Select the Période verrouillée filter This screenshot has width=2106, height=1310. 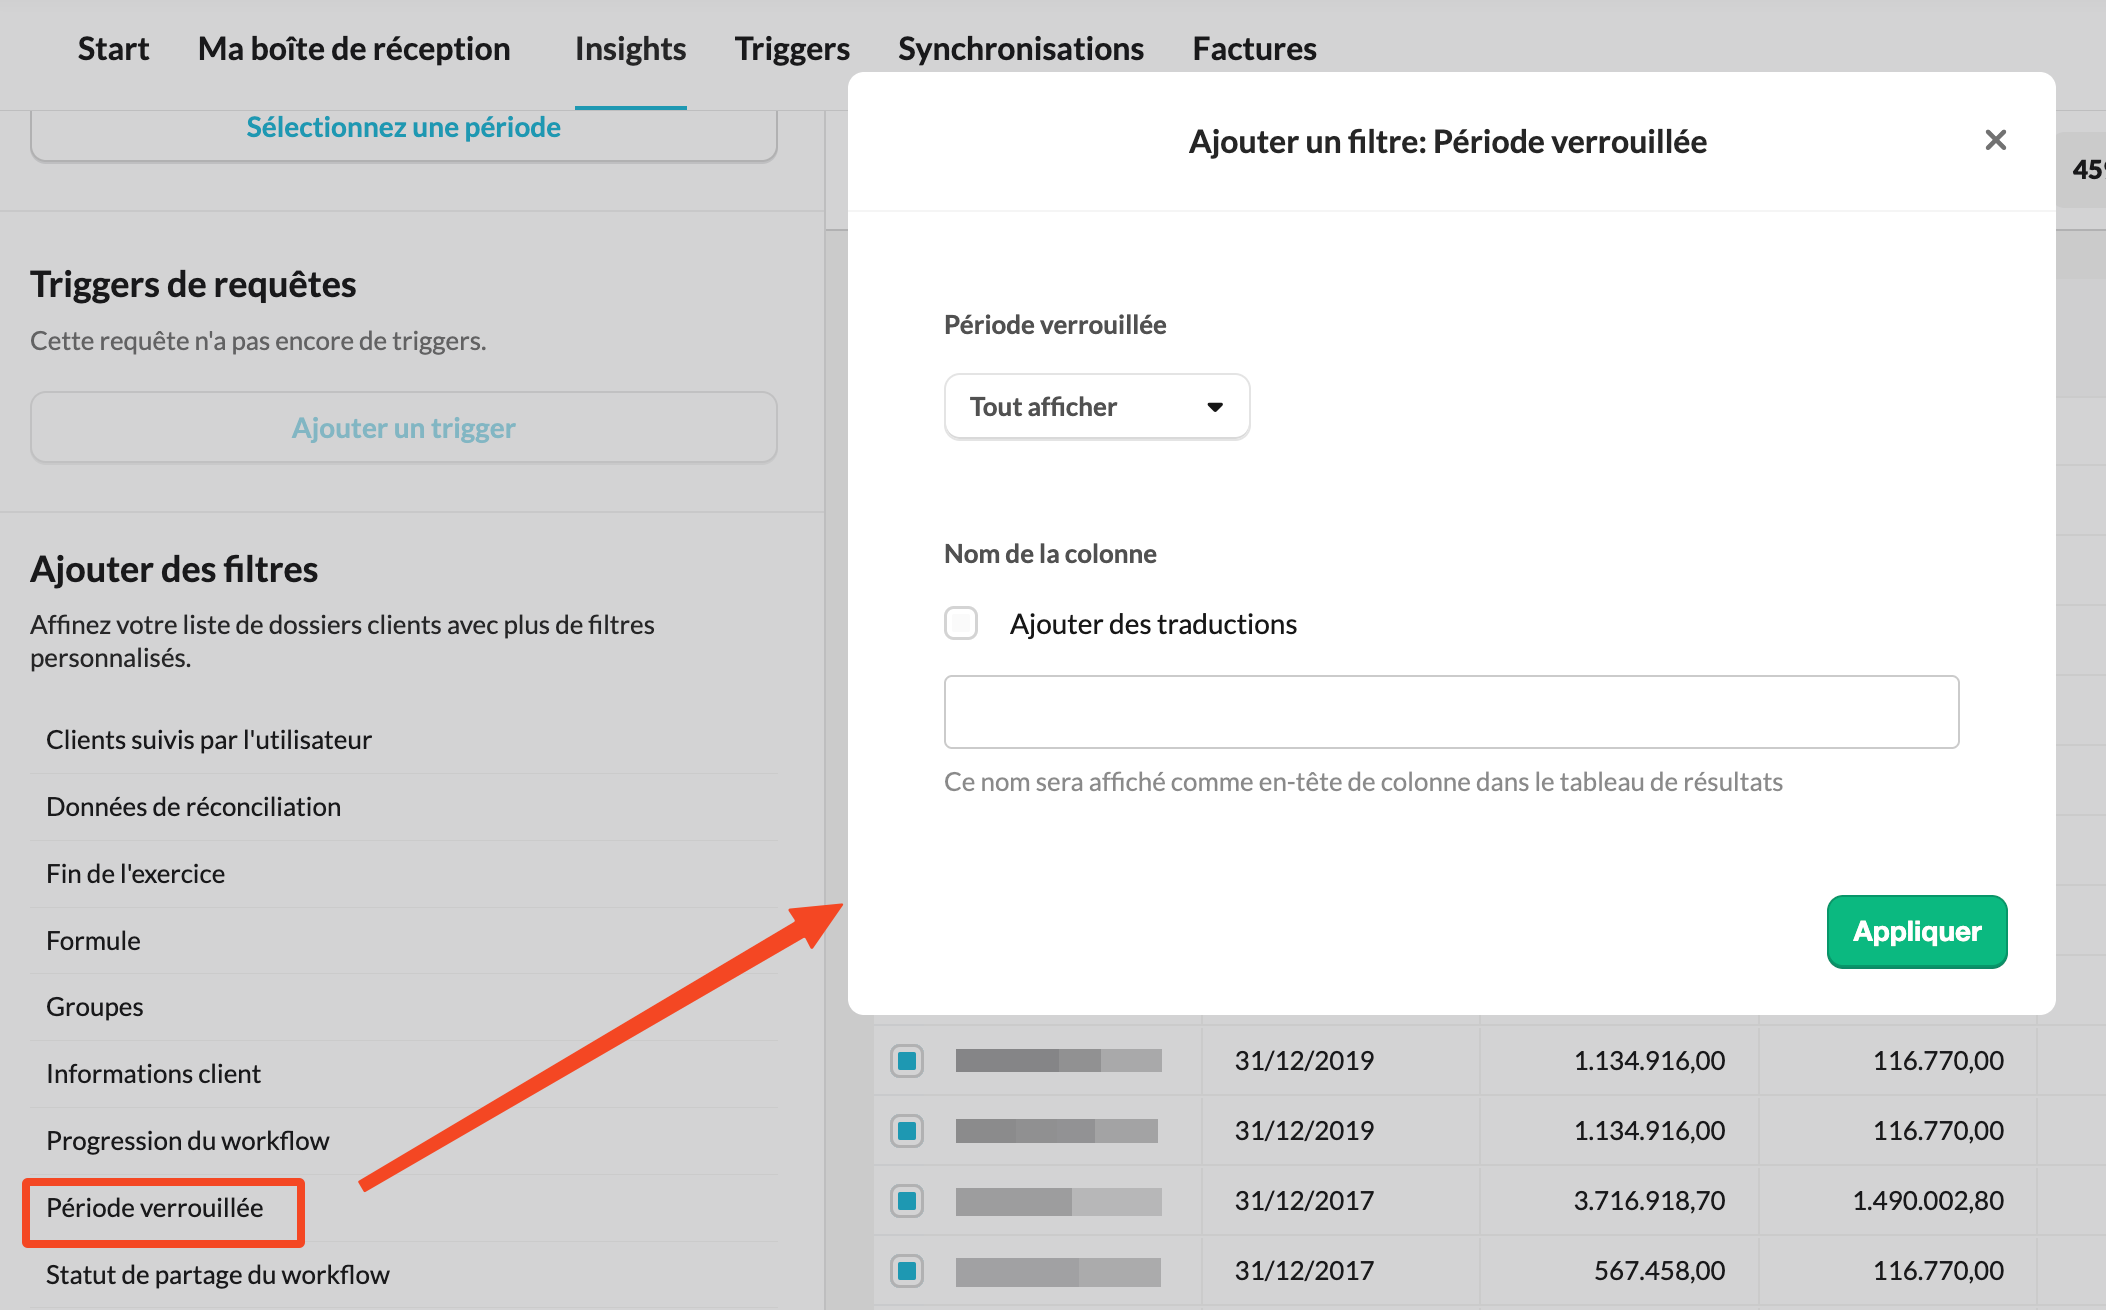(x=155, y=1208)
